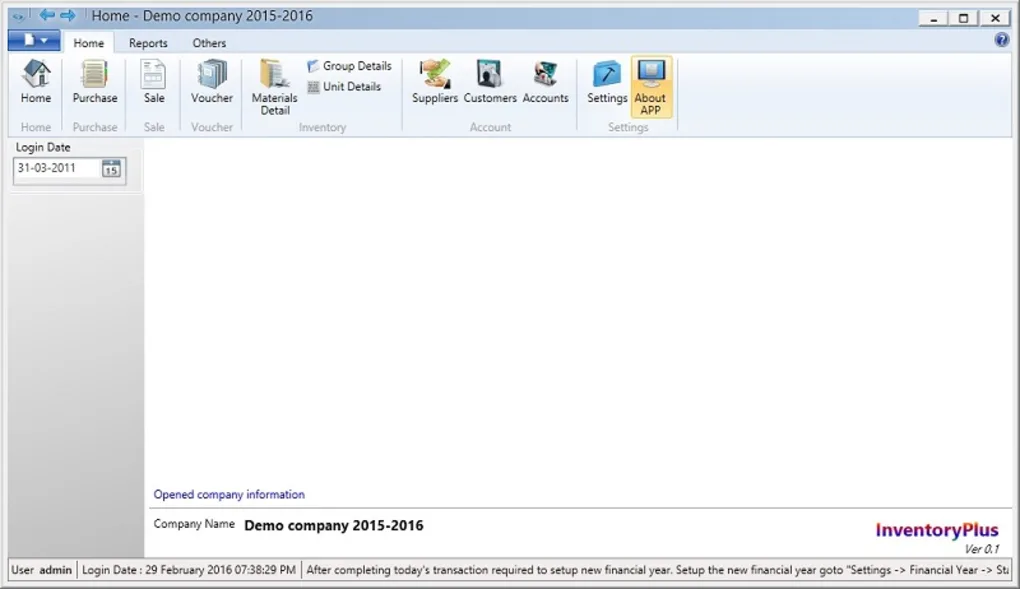
Task: Click the Opened company information link
Action: tap(228, 494)
